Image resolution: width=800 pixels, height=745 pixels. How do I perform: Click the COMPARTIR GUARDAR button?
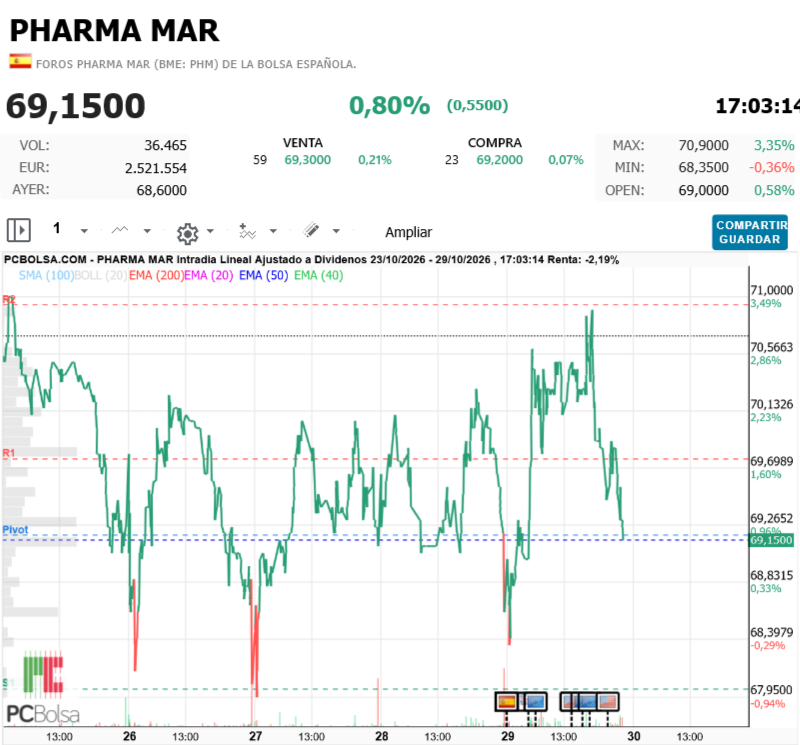click(x=749, y=232)
